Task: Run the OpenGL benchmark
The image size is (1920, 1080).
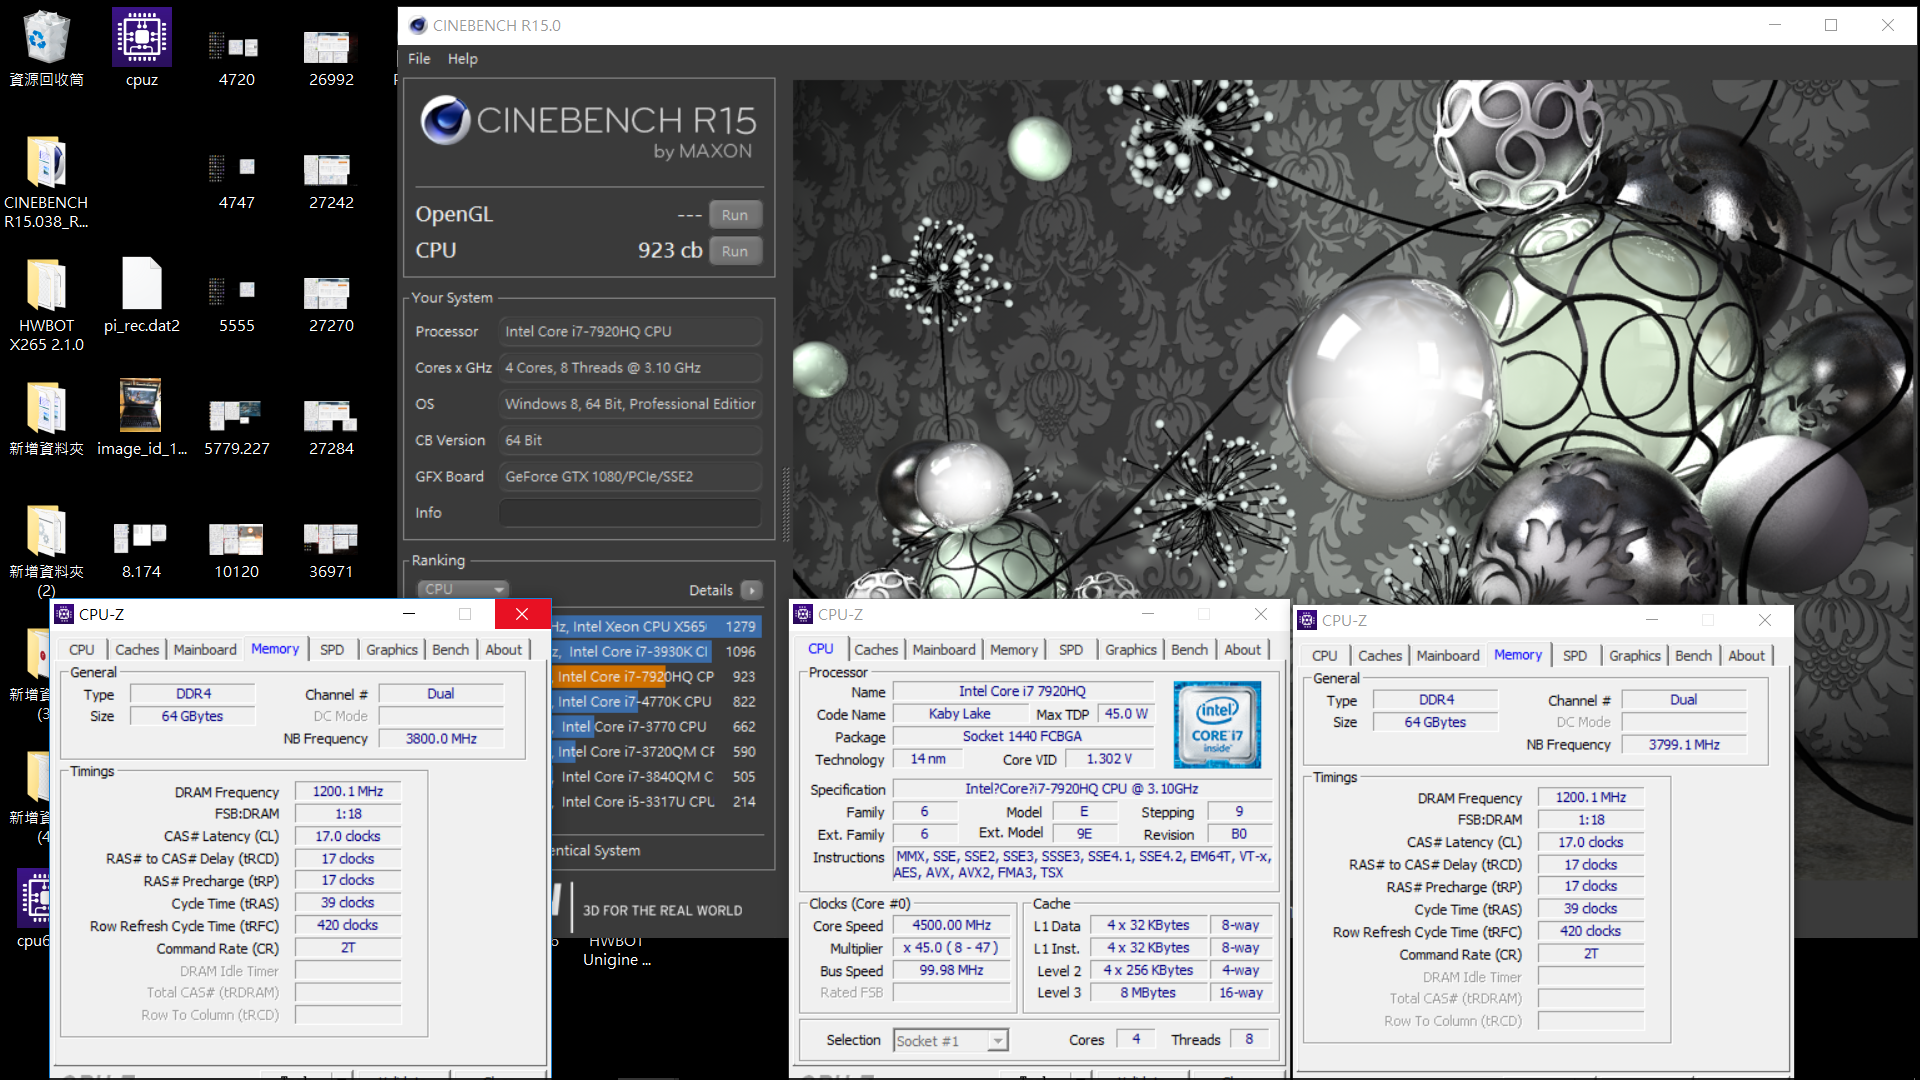Action: [735, 214]
